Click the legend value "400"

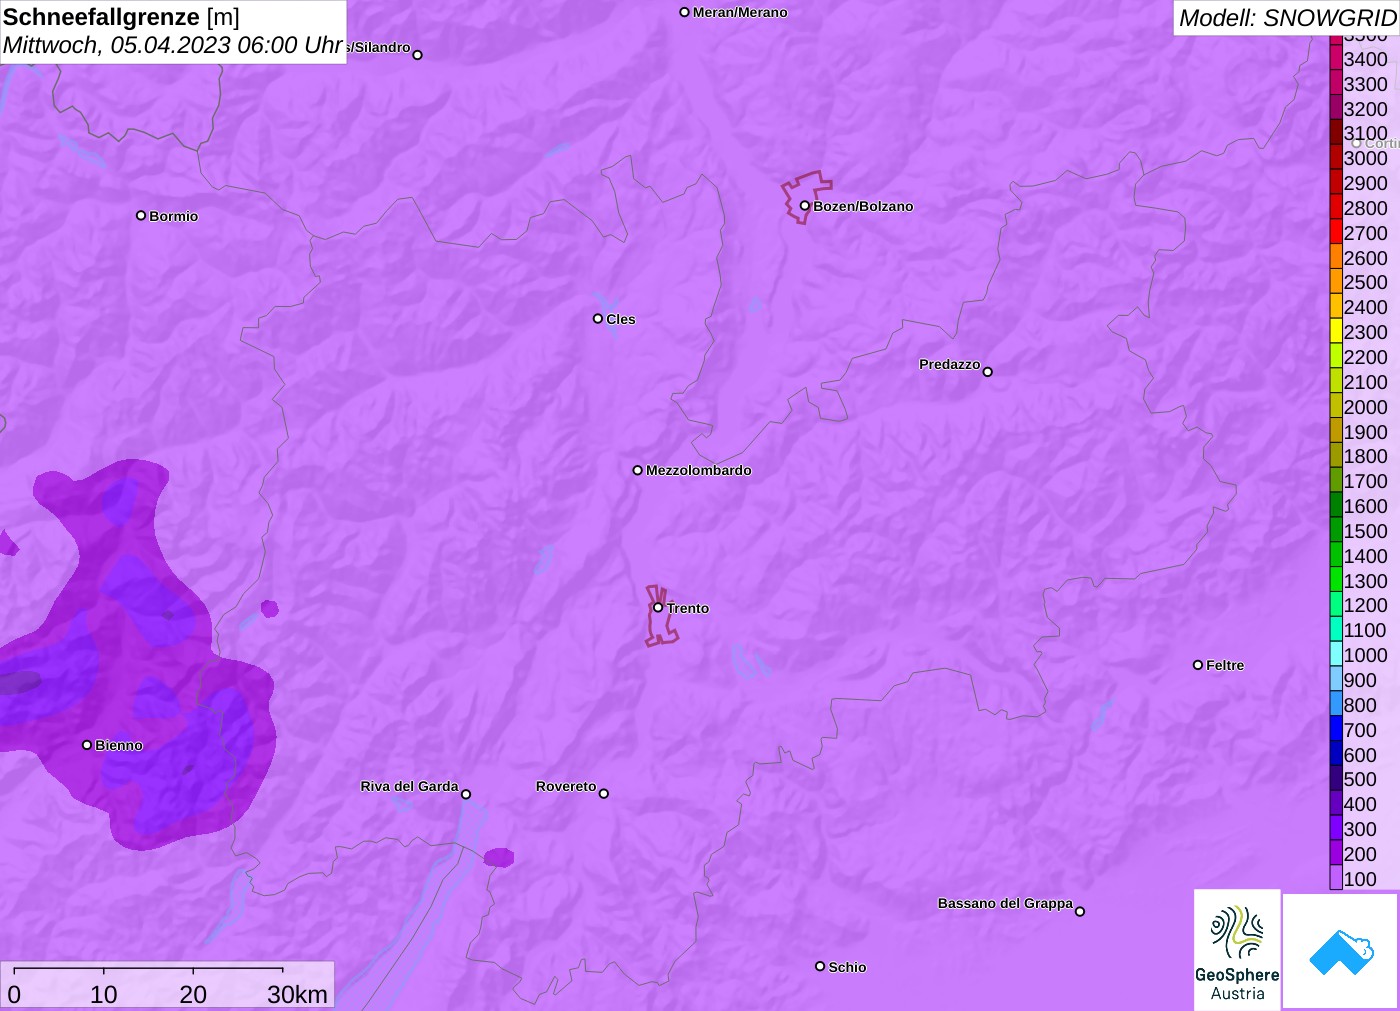tap(1360, 804)
